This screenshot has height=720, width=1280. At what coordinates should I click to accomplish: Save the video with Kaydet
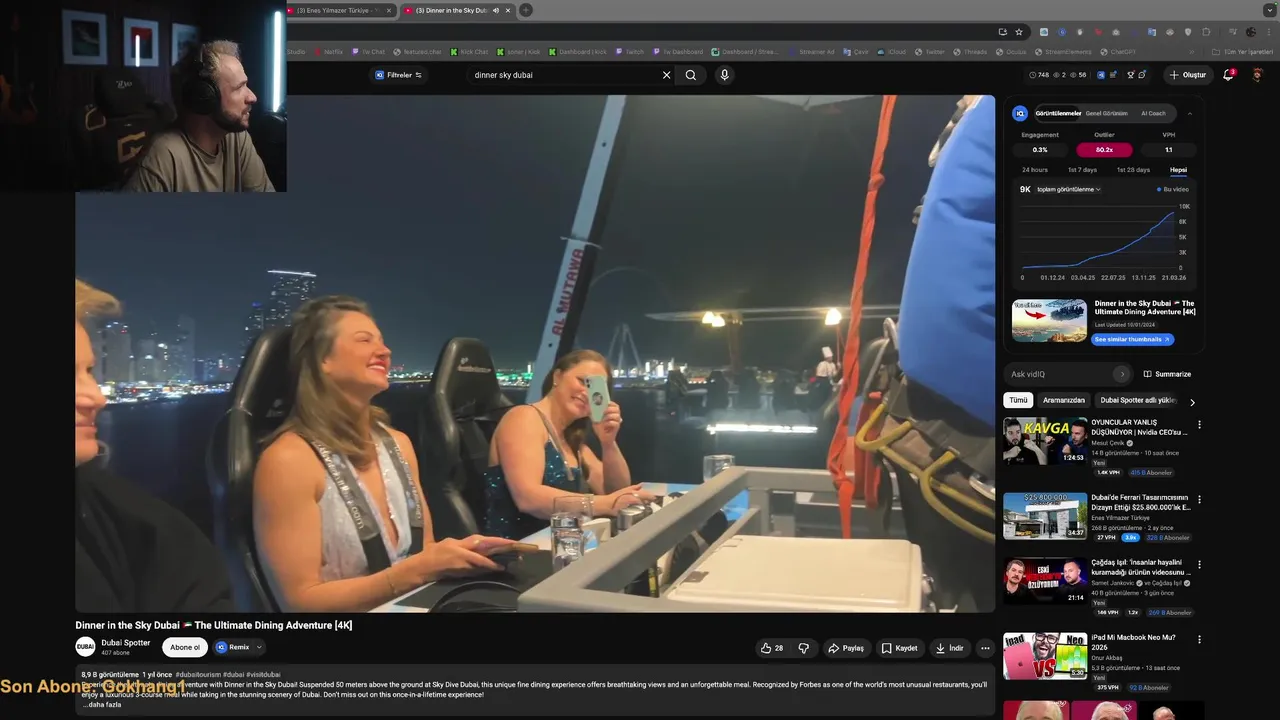[899, 648]
